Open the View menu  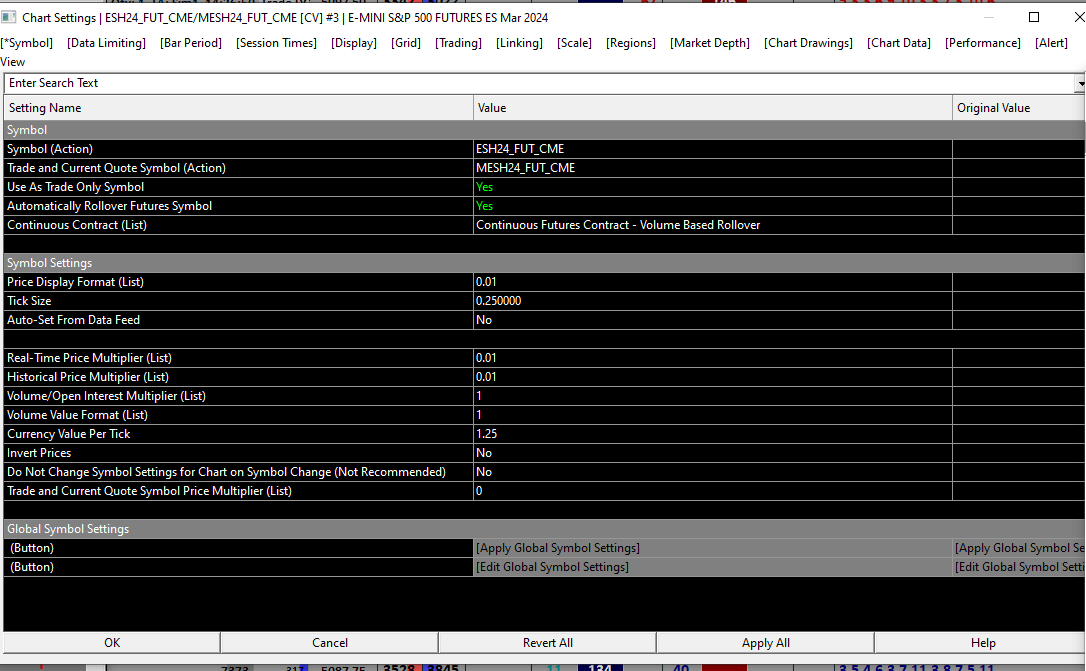pos(13,62)
